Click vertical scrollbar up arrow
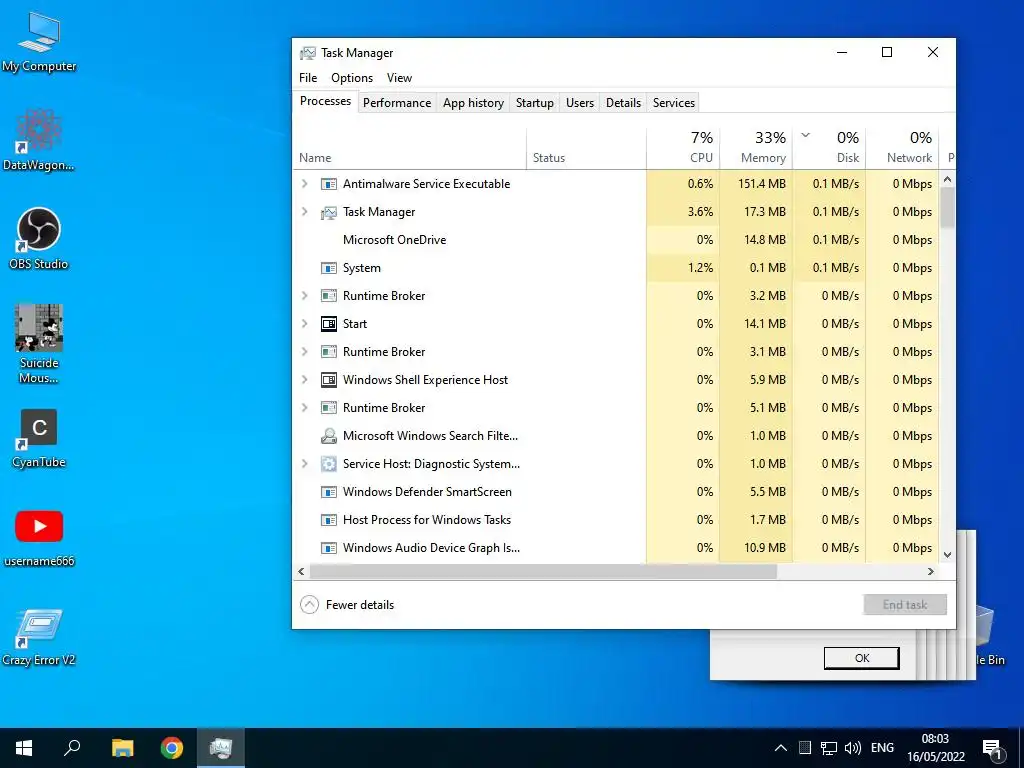This screenshot has height=768, width=1024. (x=947, y=179)
